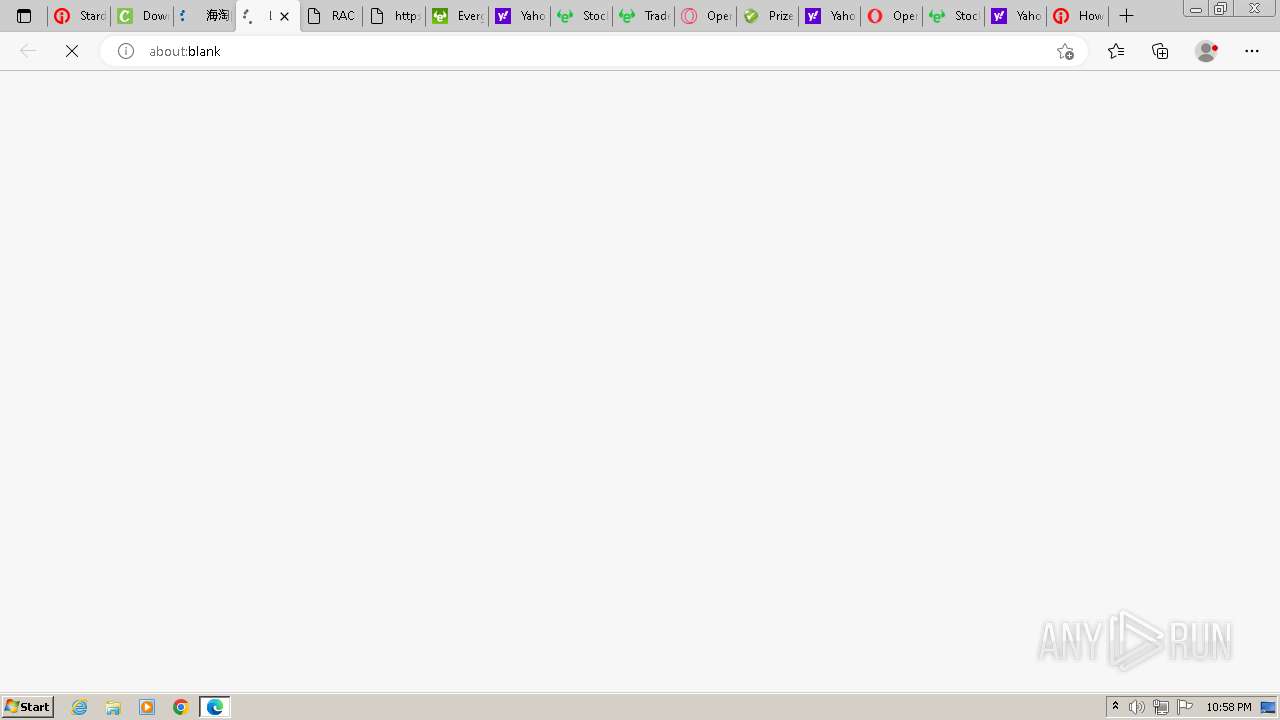Switch to the 'RAC' tab
This screenshot has width=1280, height=720.
coord(331,16)
